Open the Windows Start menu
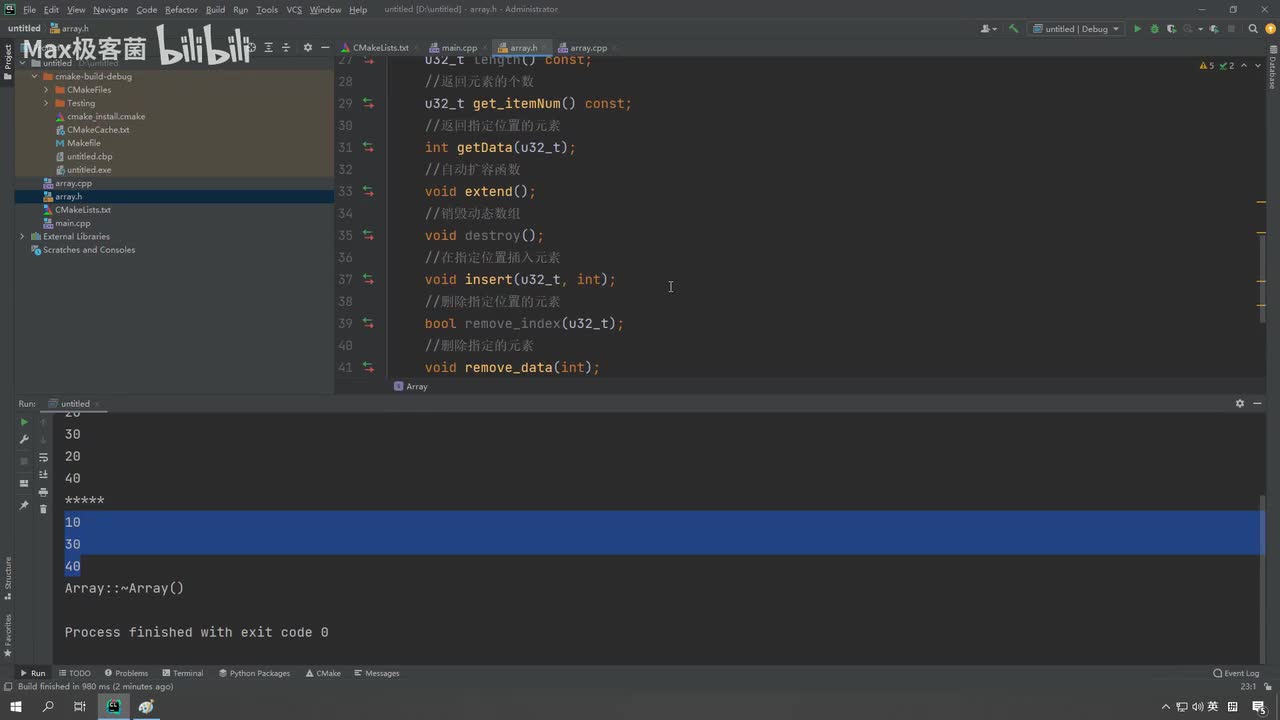The width and height of the screenshot is (1280, 720). click(16, 706)
